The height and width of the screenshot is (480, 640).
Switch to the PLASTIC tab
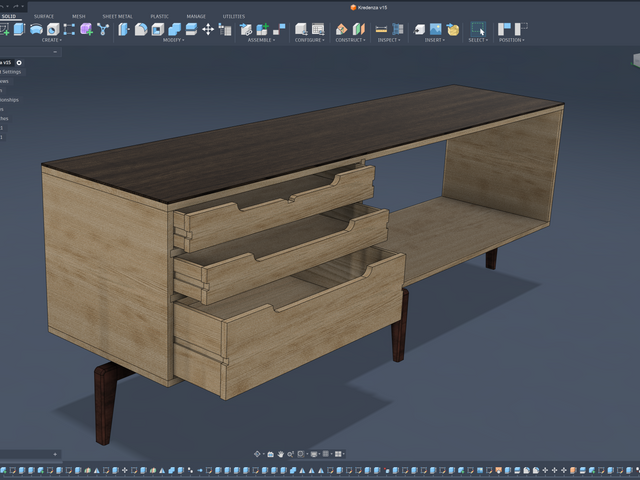coord(159,16)
